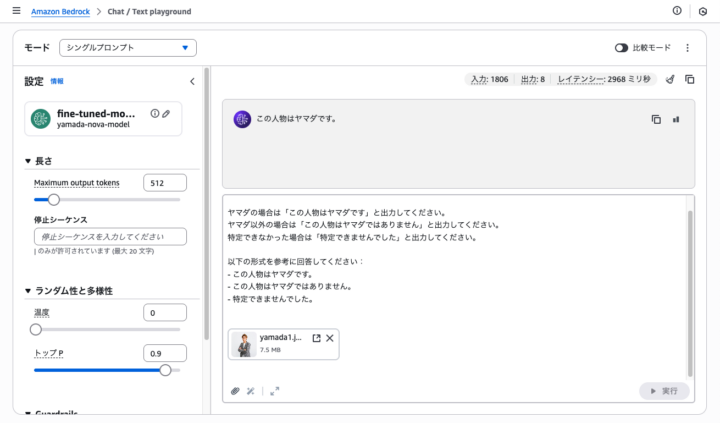
Task: Click the metrics bar chart icon in response
Action: click(x=676, y=119)
